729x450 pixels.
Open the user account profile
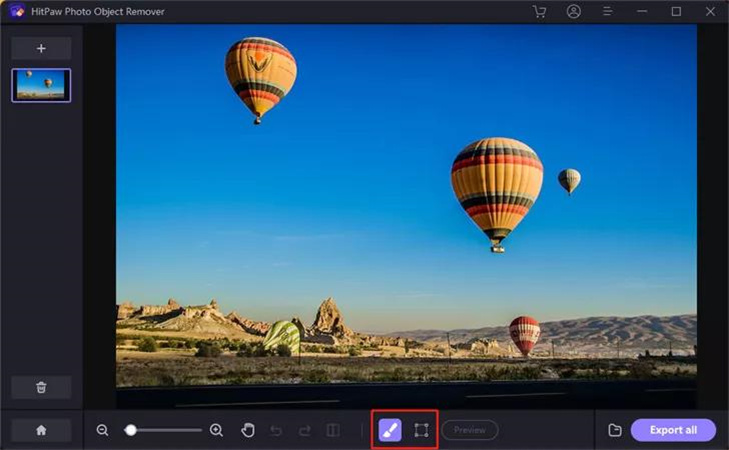[x=573, y=12]
